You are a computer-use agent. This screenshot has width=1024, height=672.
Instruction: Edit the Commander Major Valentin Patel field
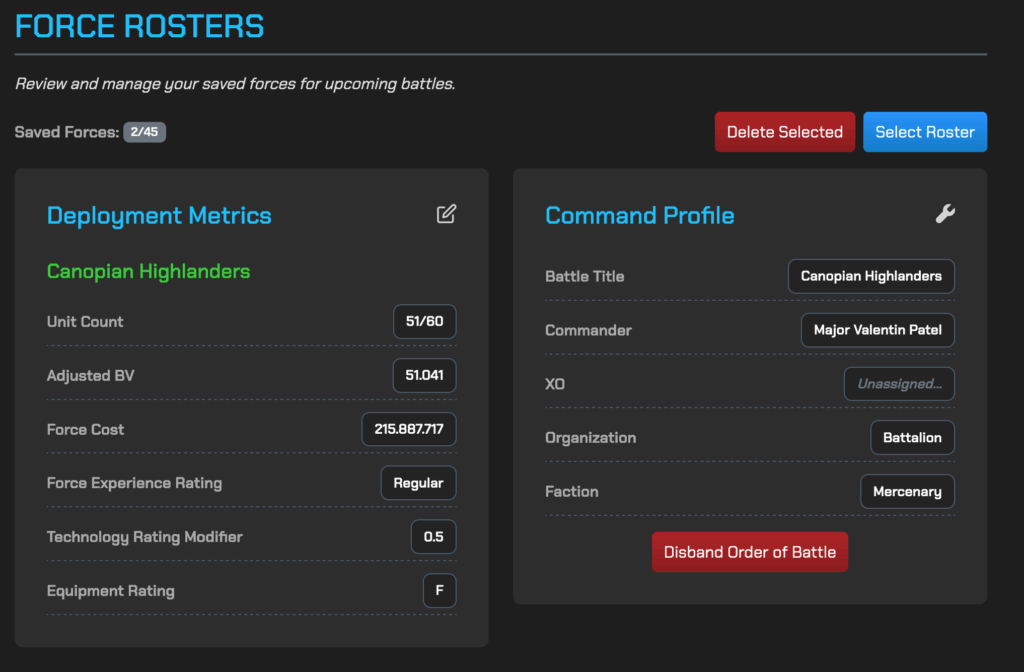point(877,330)
